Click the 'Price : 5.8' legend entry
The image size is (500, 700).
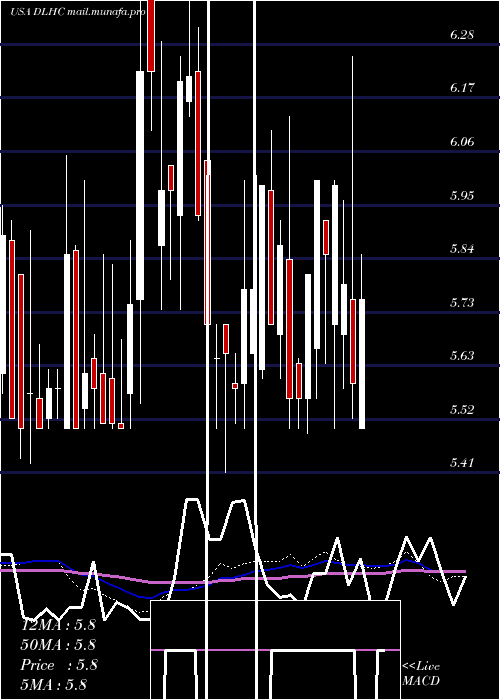point(58,665)
